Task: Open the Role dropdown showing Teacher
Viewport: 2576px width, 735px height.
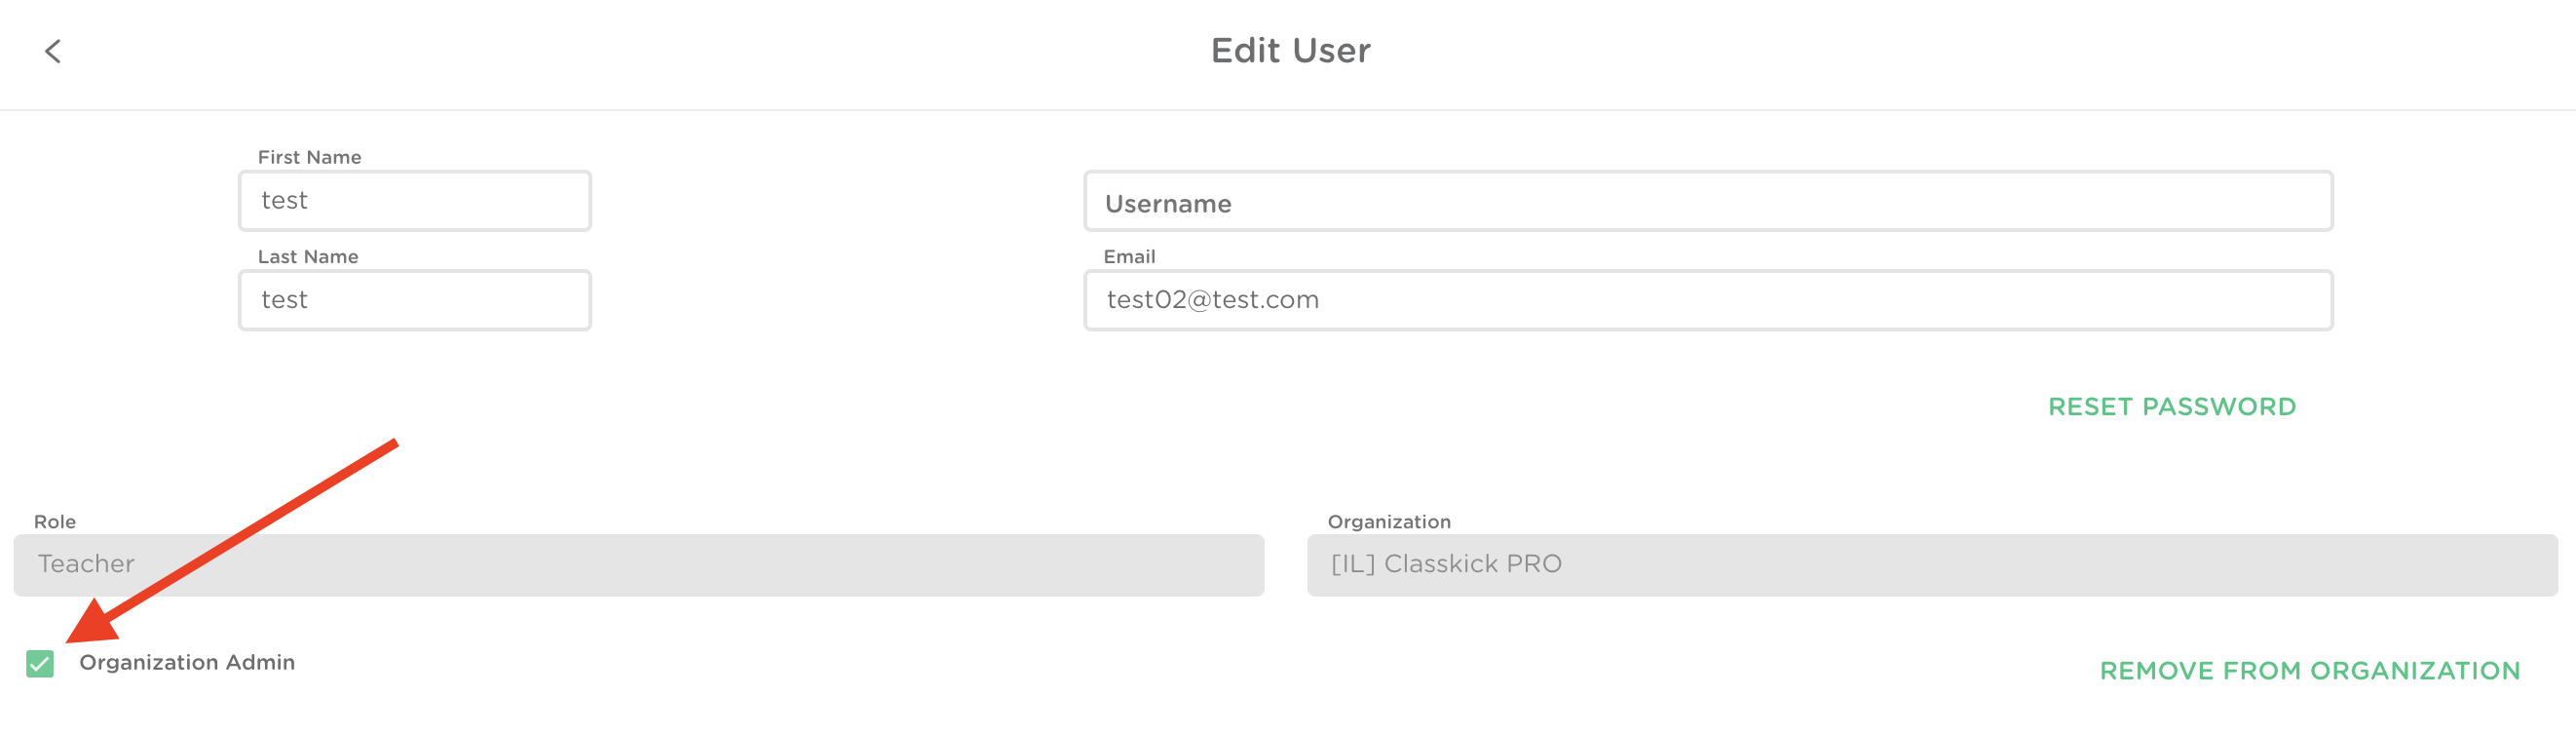Action: 638,565
